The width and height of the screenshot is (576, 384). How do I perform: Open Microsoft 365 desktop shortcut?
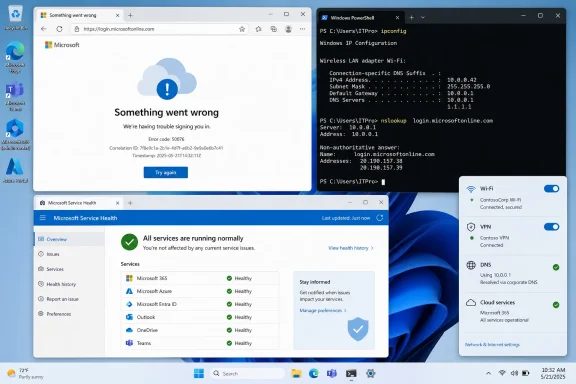pos(15,135)
